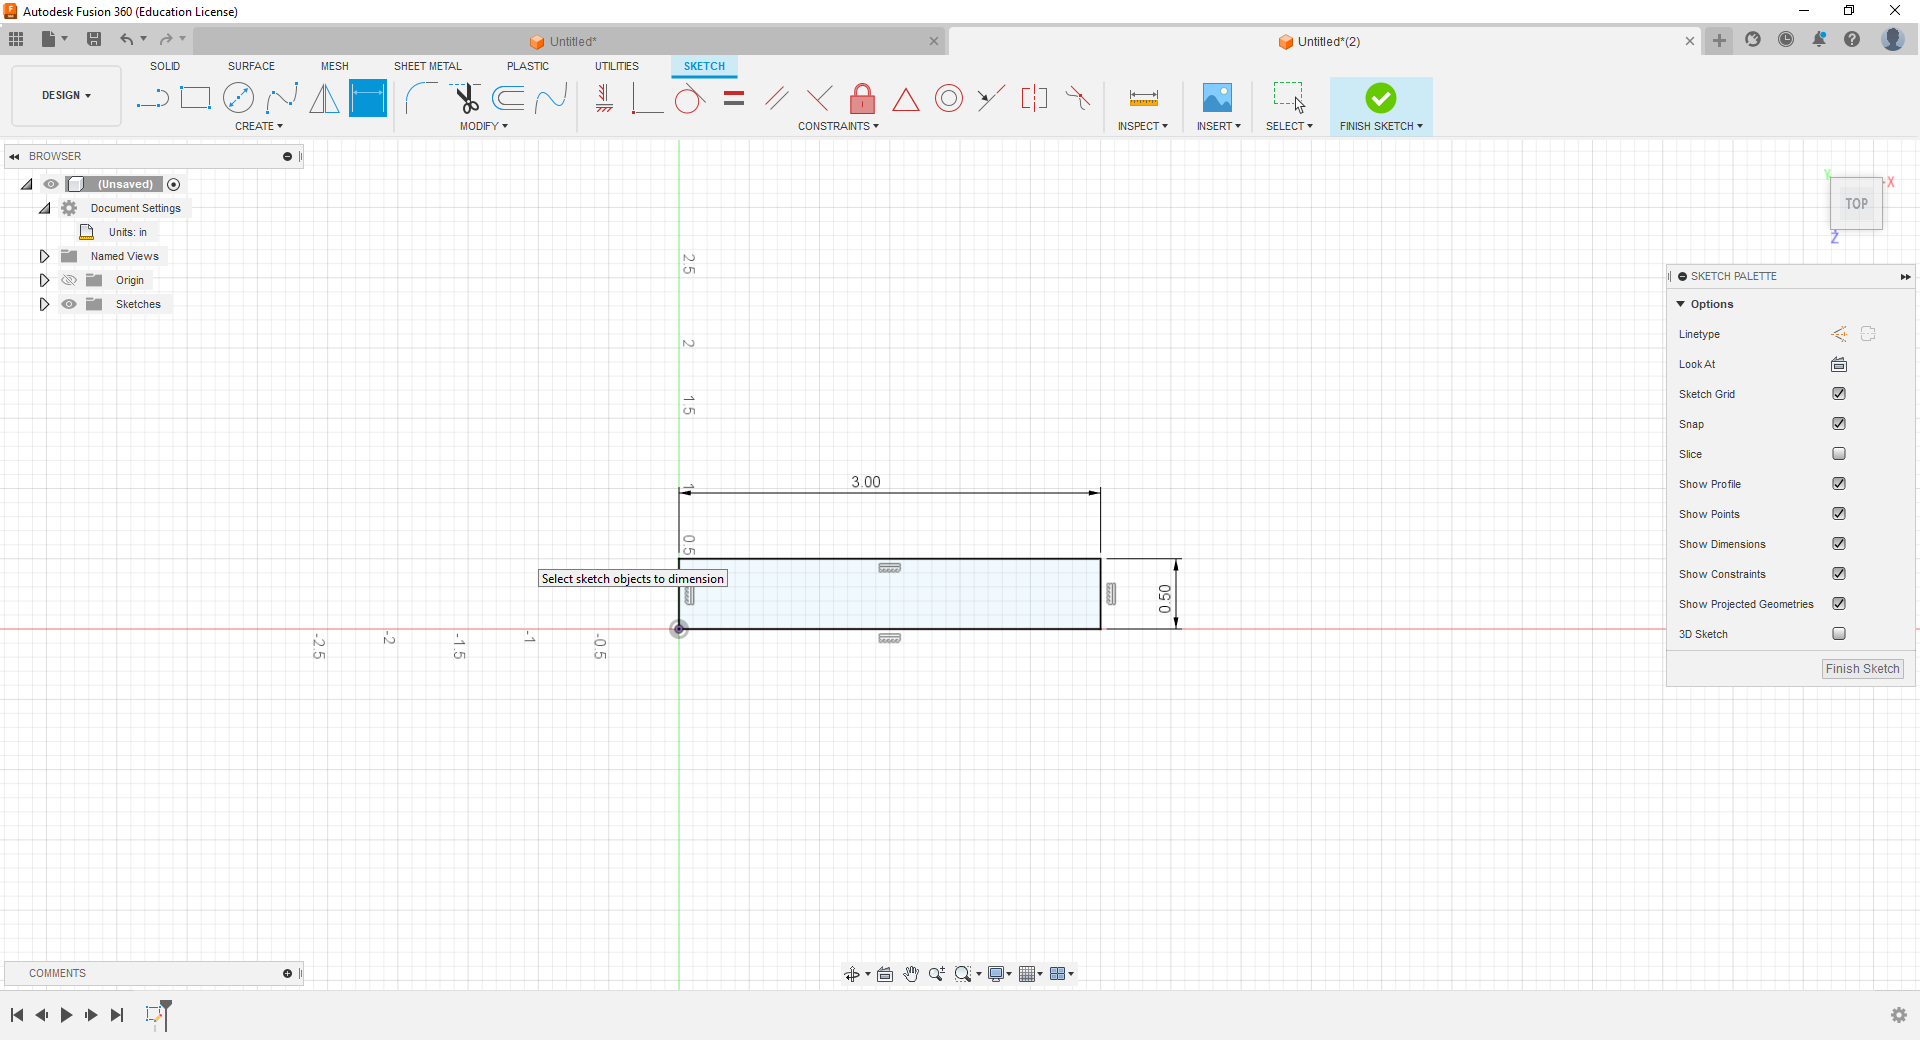Select the Offset tool
This screenshot has width=1920, height=1040.
509,98
